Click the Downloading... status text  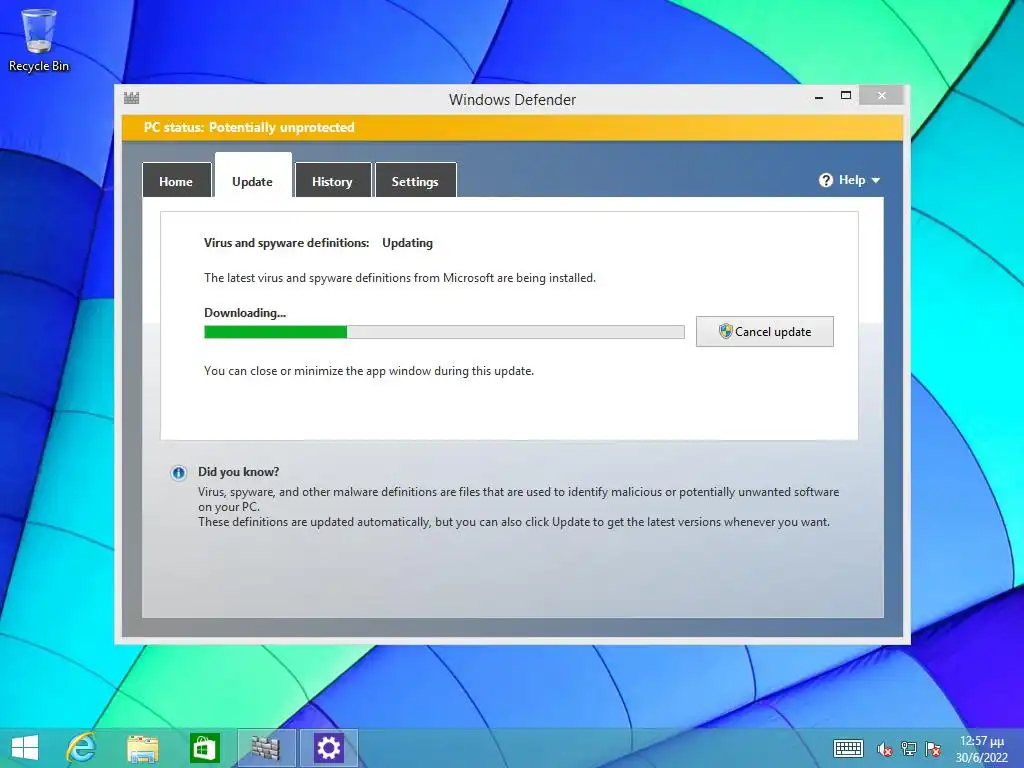pos(245,313)
